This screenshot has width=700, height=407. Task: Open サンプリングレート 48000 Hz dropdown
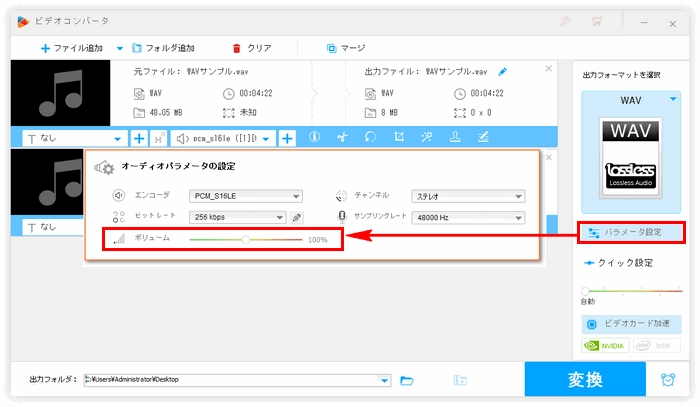tap(519, 217)
